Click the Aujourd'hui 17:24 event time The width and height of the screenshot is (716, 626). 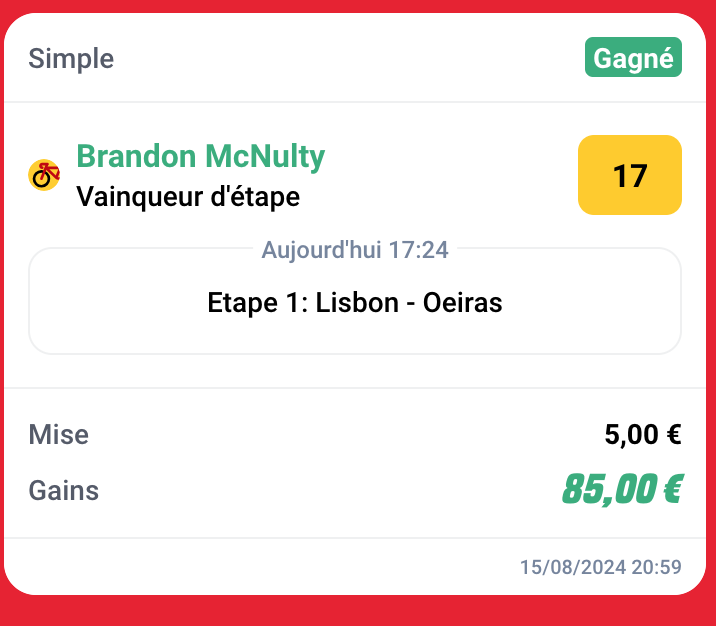click(x=355, y=250)
